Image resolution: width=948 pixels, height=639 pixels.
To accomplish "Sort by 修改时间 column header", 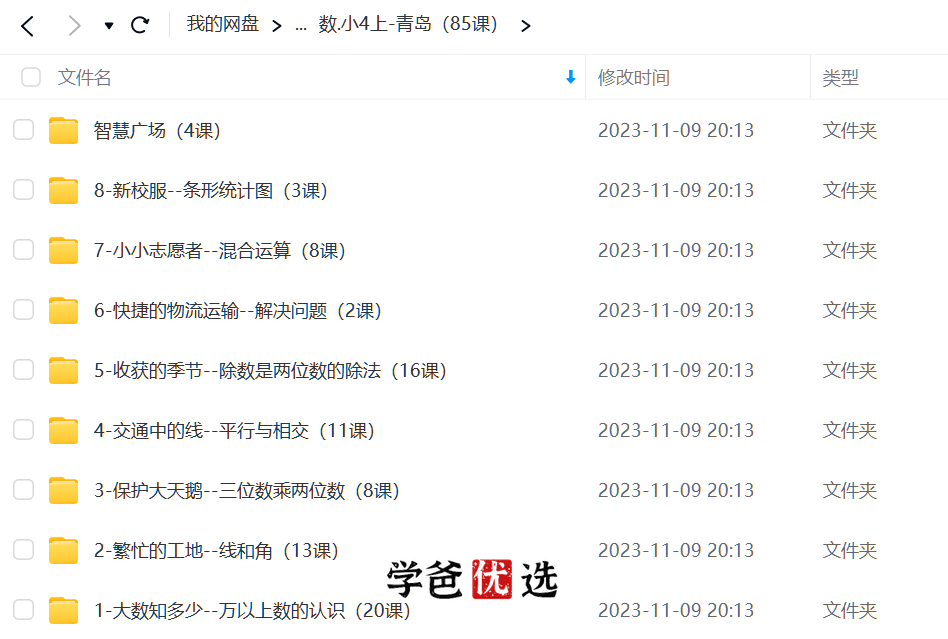I will pos(634,77).
